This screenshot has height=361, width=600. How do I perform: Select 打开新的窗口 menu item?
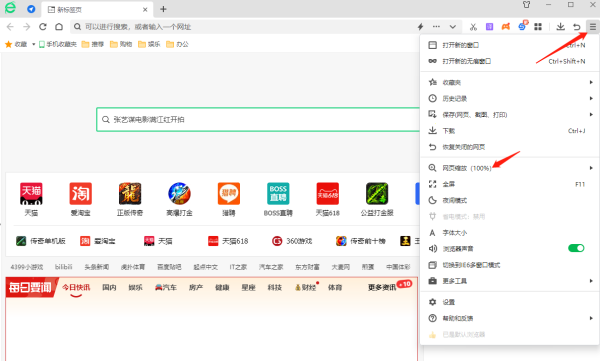[509, 45]
